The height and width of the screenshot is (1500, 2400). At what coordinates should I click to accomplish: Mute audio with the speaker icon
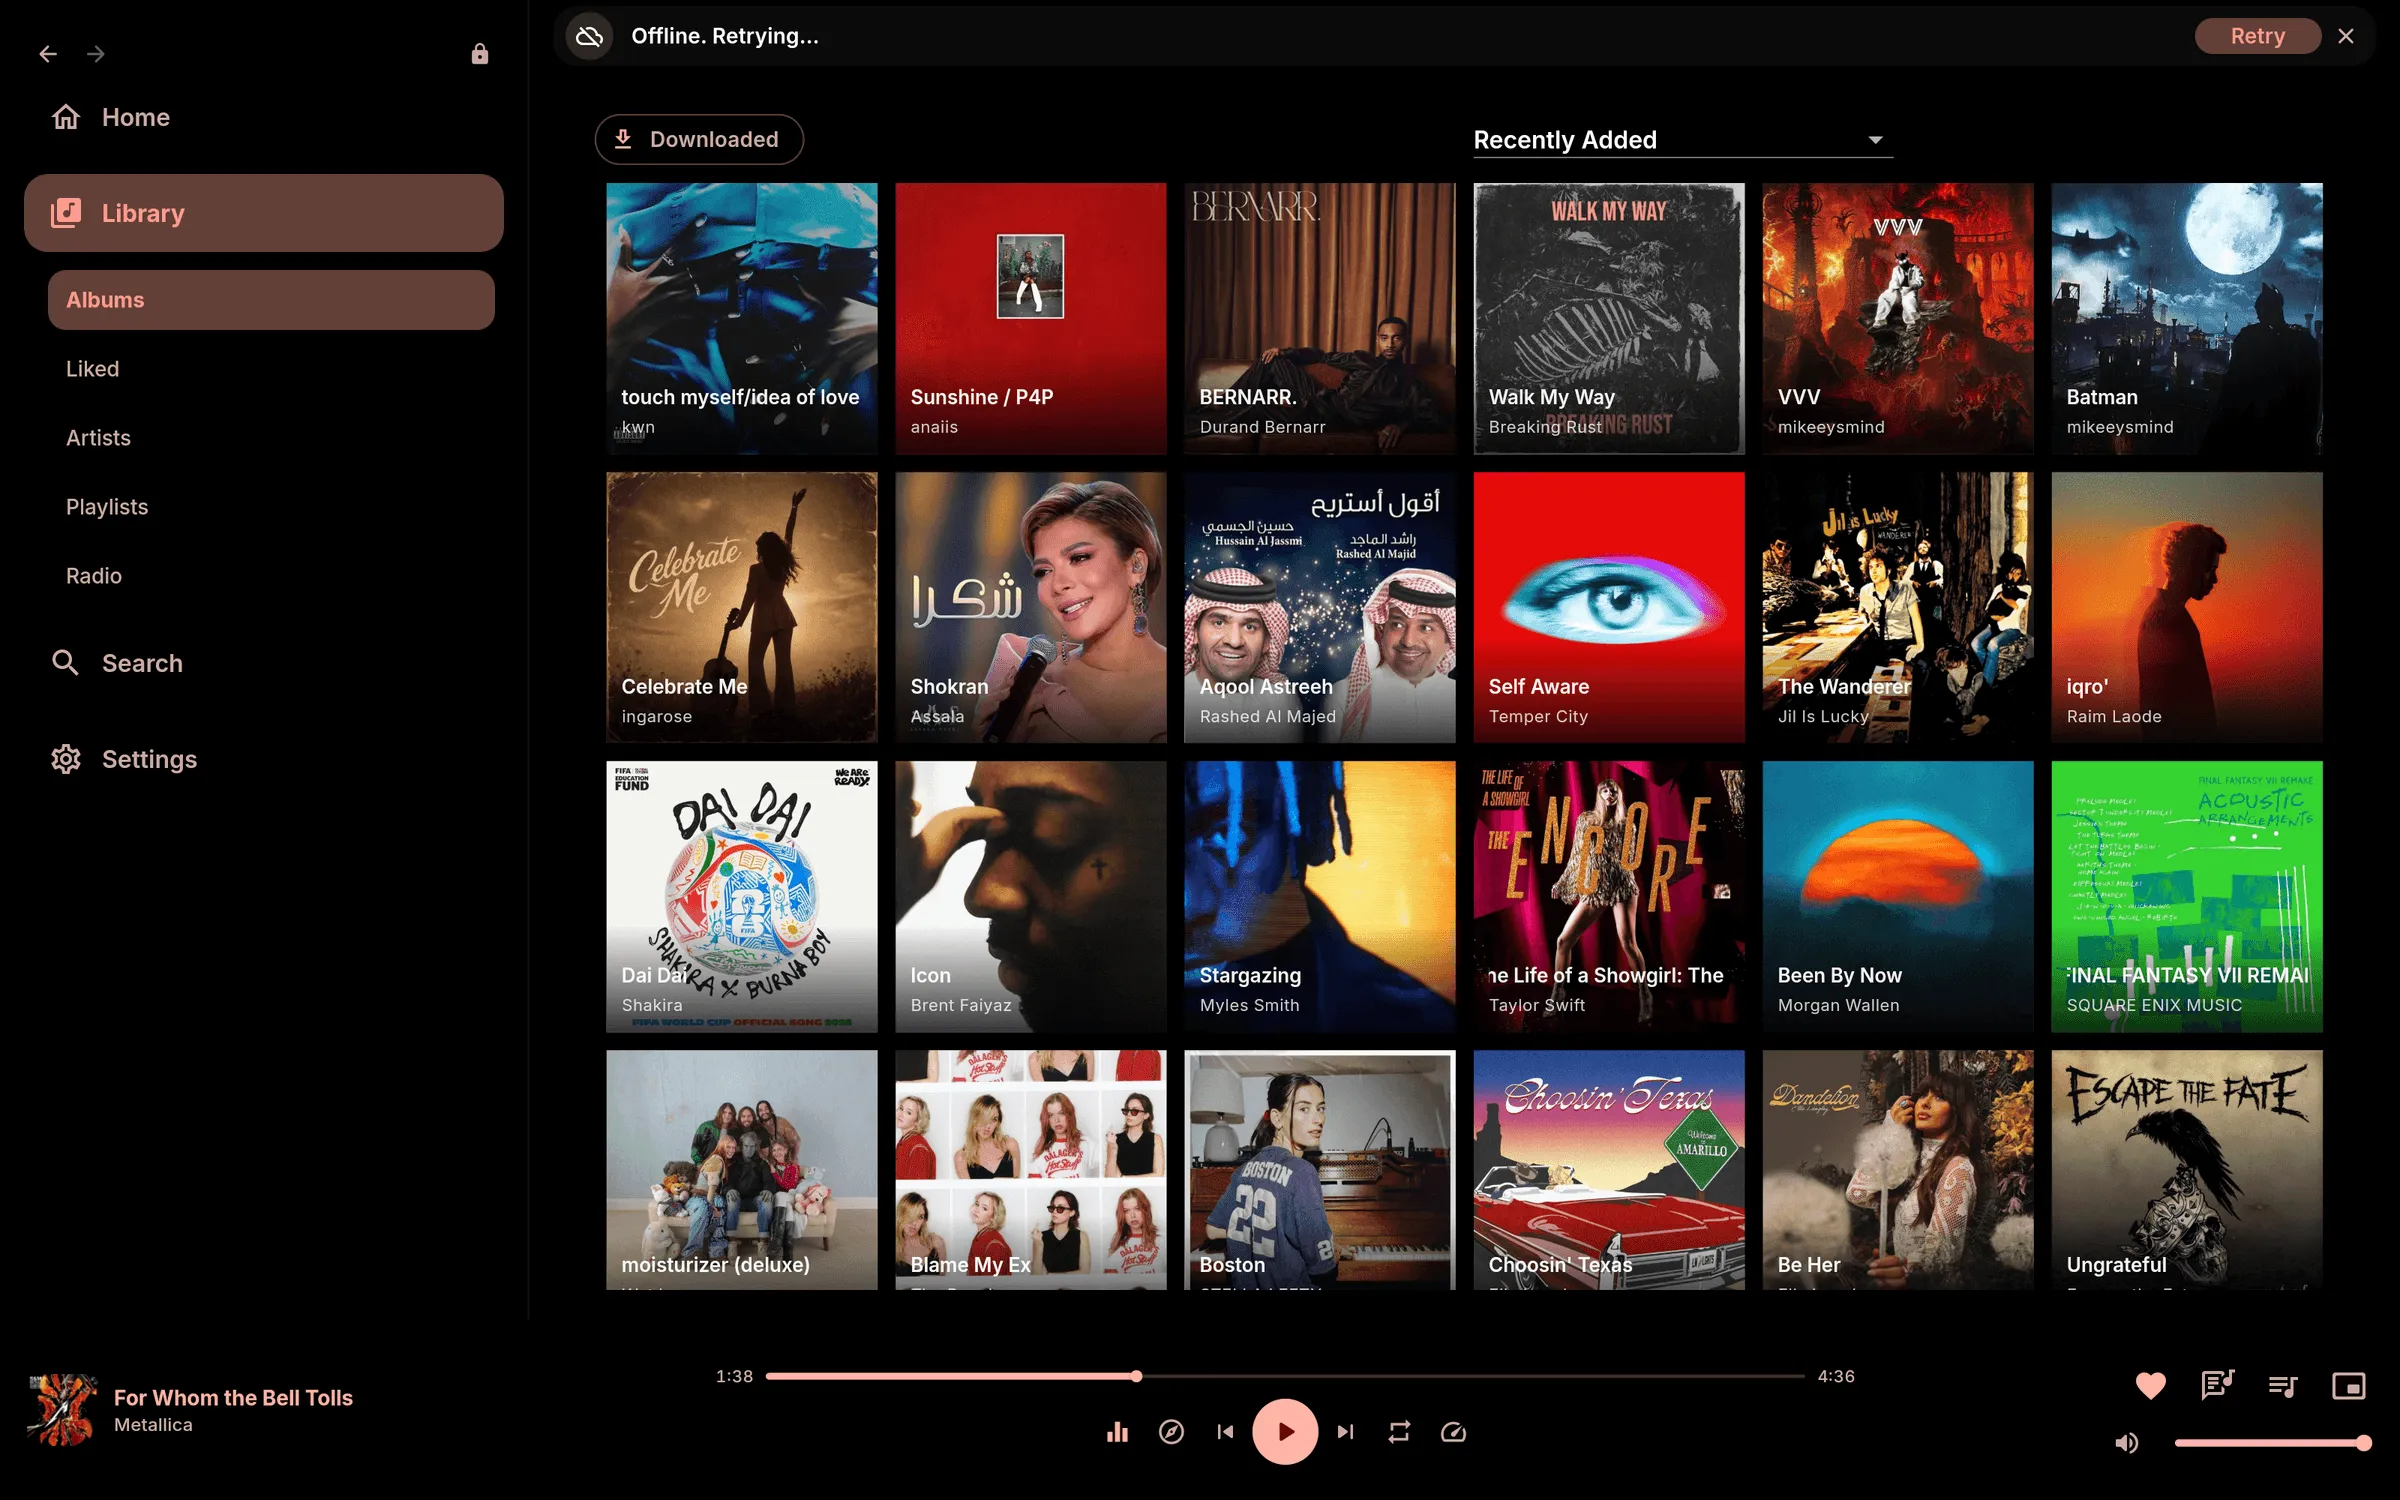pos(2127,1442)
